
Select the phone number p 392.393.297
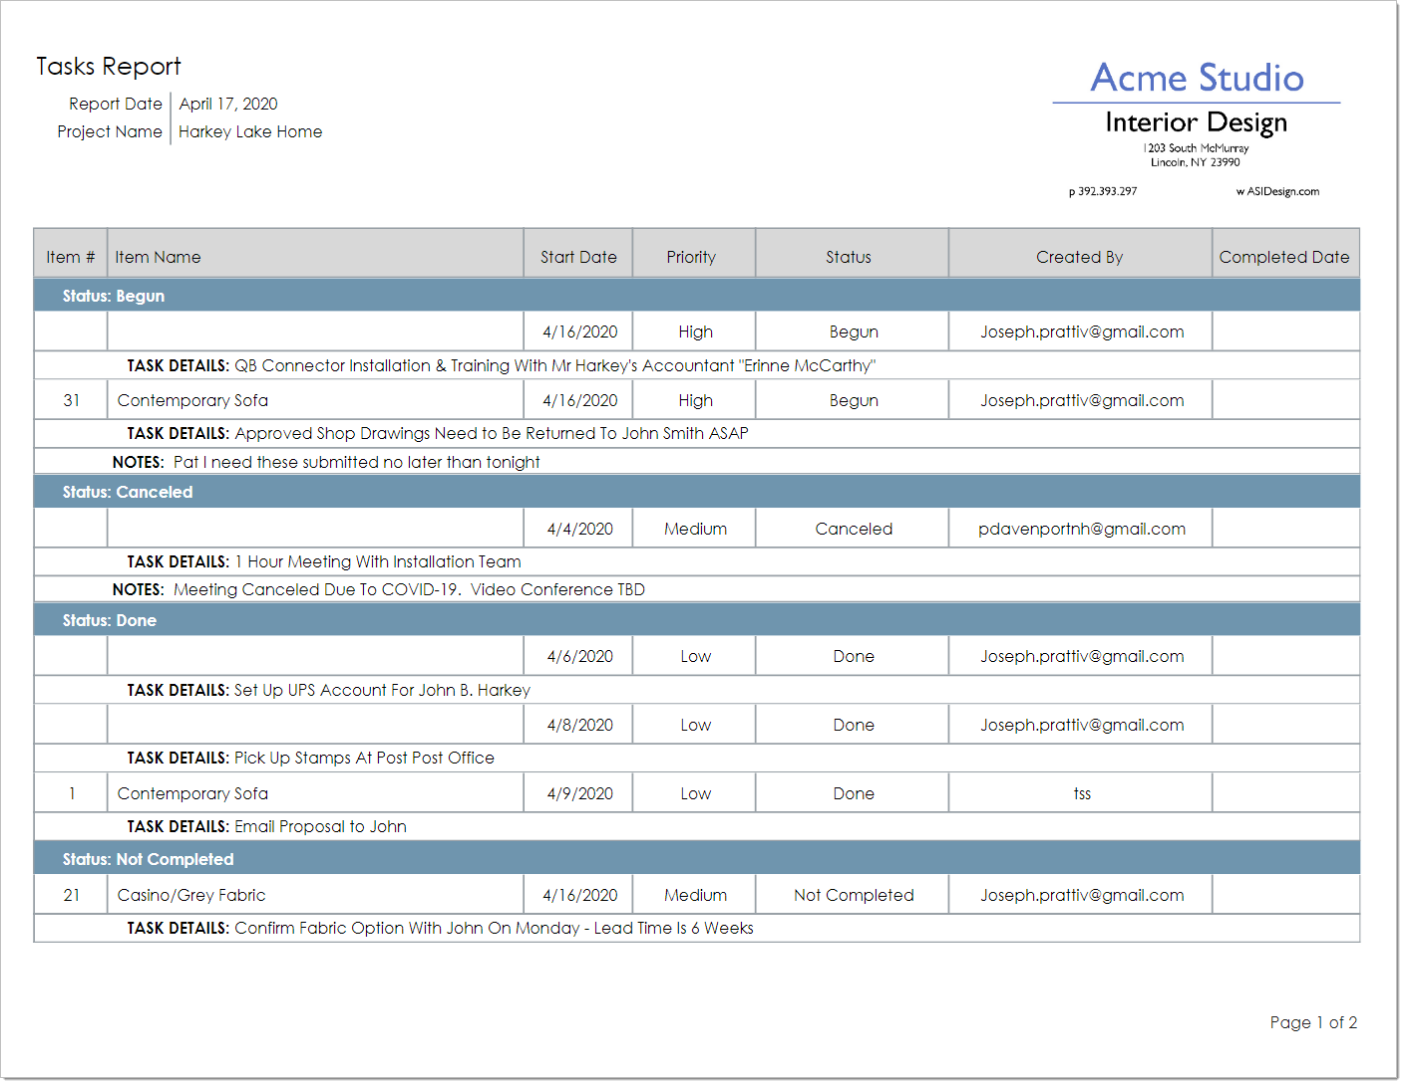point(1103,191)
